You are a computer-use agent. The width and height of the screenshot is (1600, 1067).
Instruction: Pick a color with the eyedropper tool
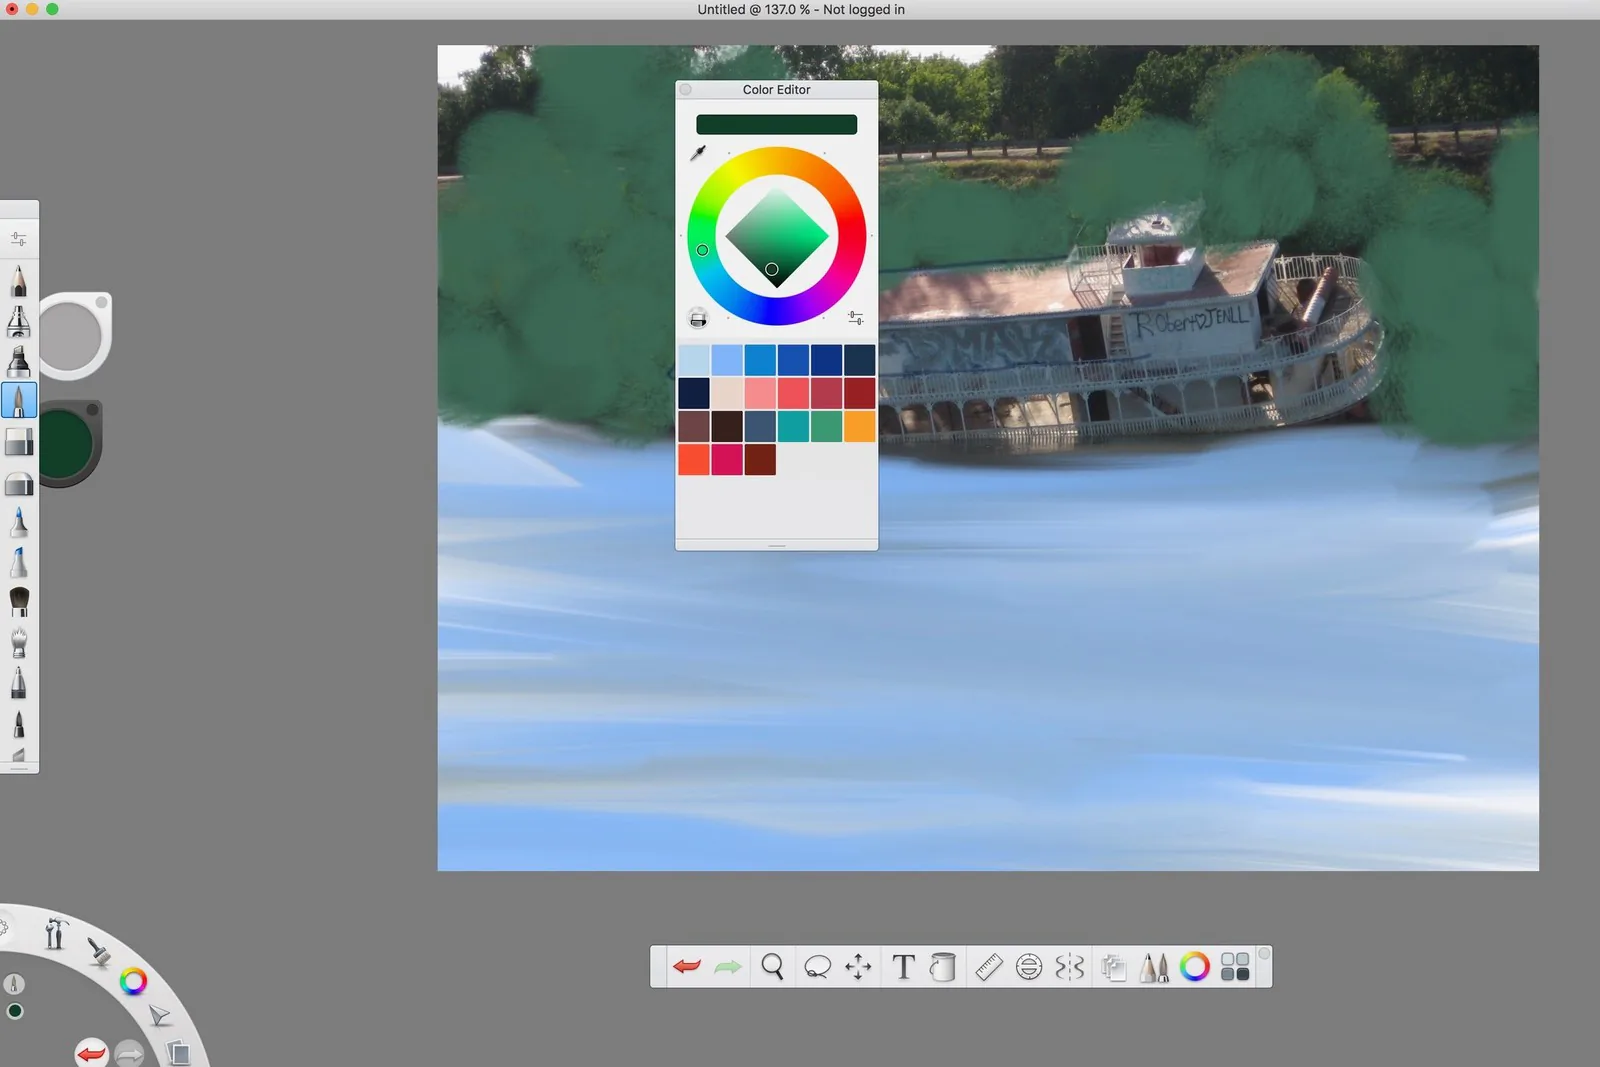[x=698, y=152]
